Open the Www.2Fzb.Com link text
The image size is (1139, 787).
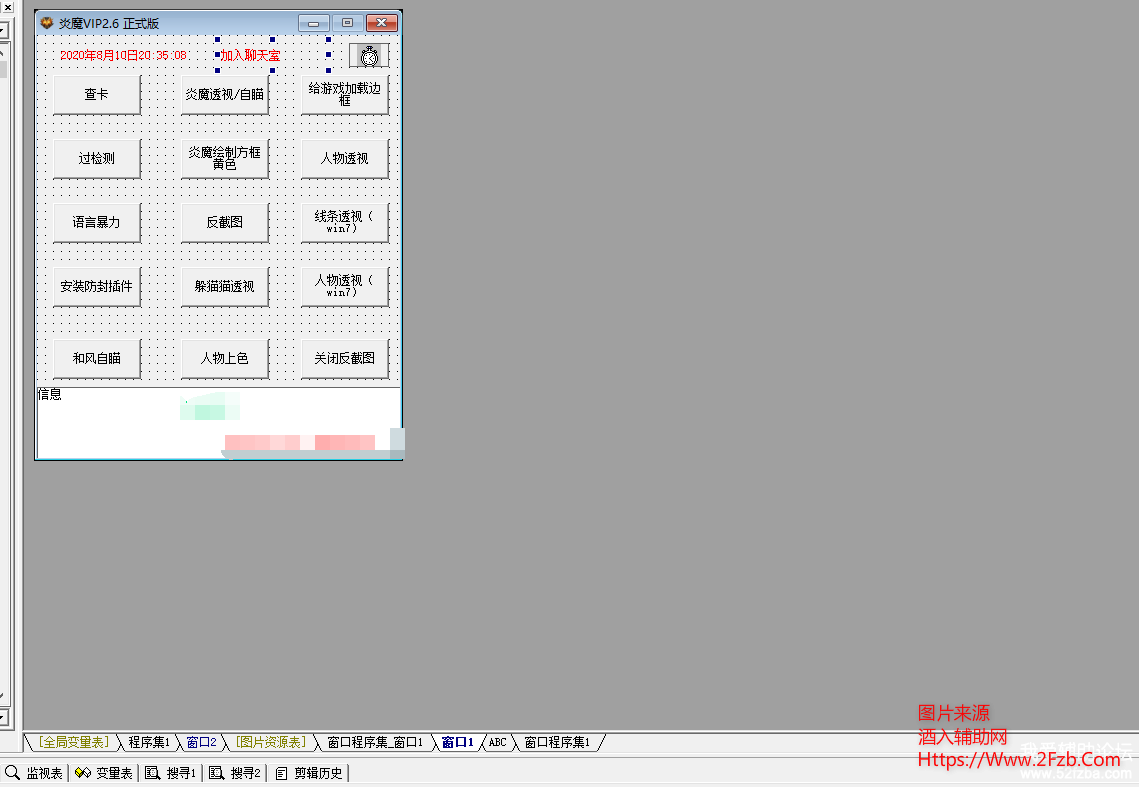(x=1022, y=760)
